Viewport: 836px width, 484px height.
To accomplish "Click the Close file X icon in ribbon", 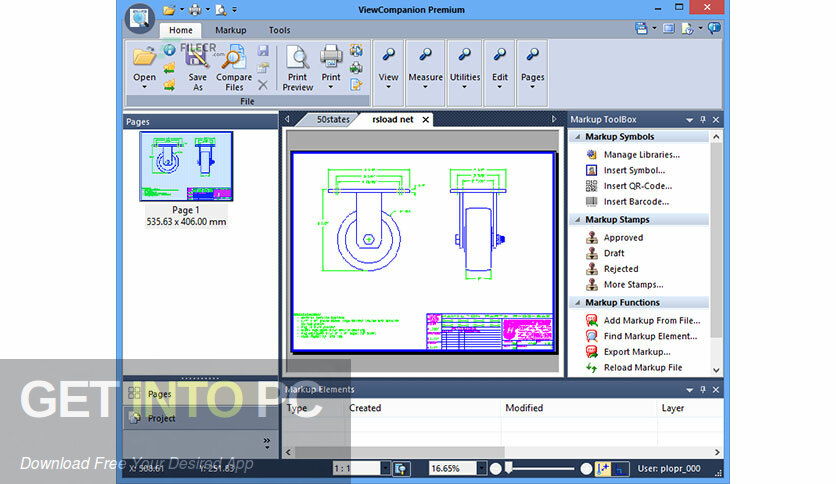I will point(263,85).
